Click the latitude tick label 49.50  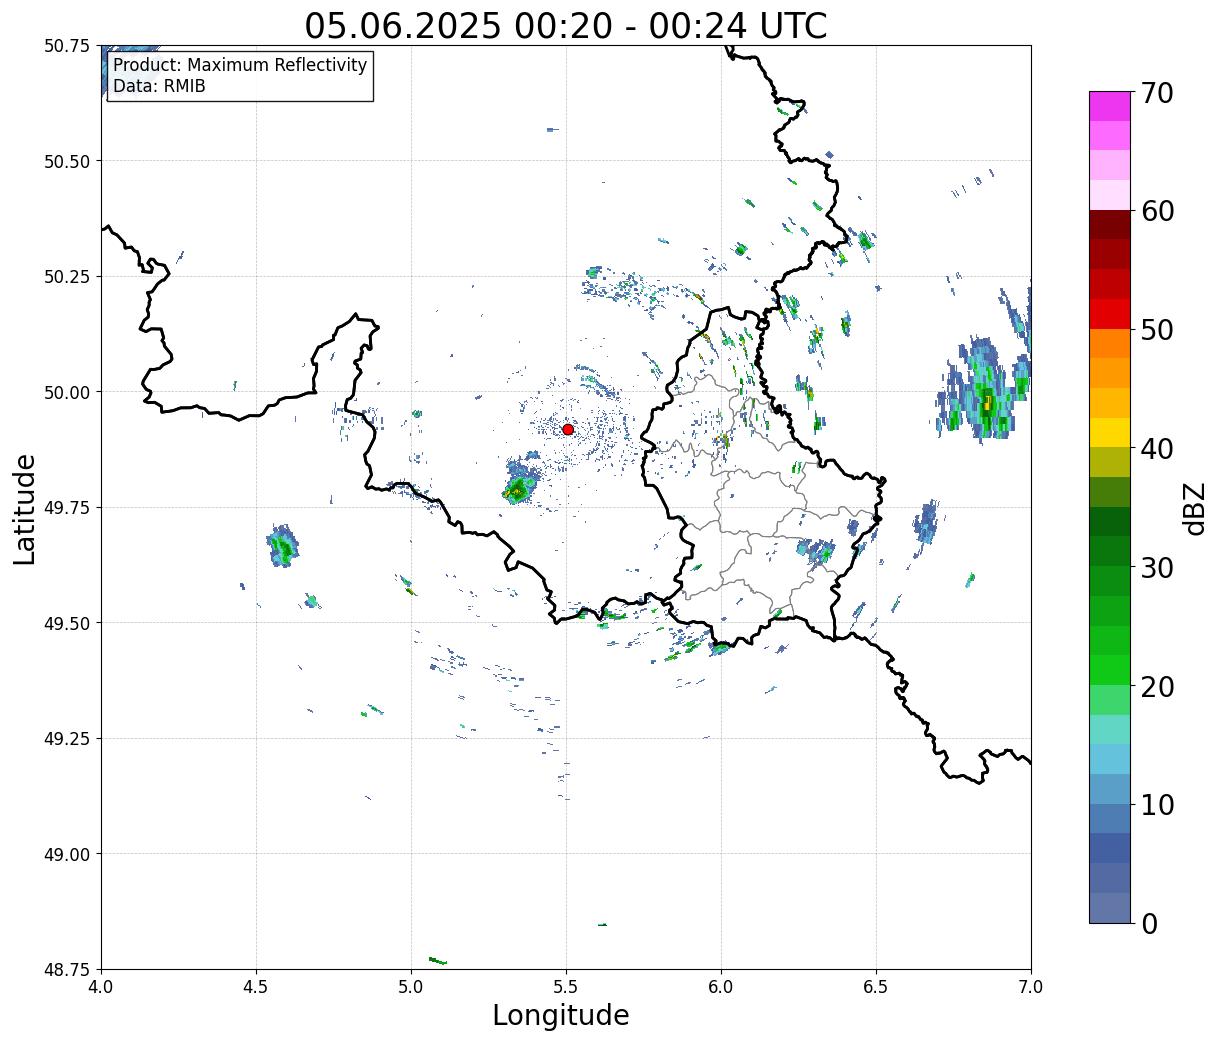(67, 623)
